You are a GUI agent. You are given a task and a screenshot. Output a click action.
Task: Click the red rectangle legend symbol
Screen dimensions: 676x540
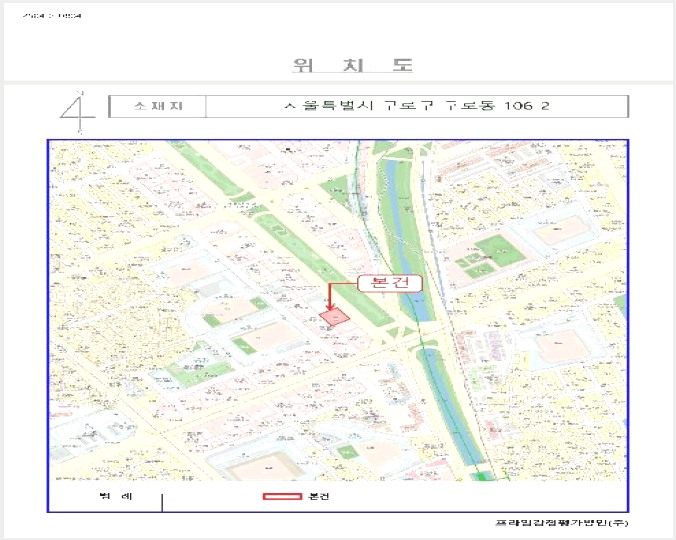click(282, 496)
